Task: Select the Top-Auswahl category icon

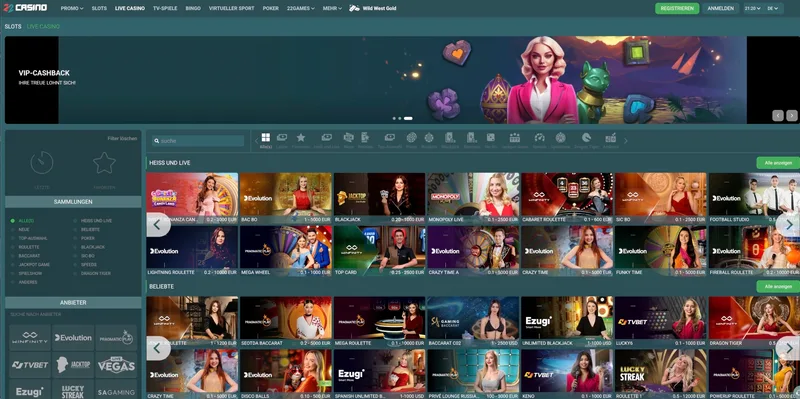Action: [390, 137]
